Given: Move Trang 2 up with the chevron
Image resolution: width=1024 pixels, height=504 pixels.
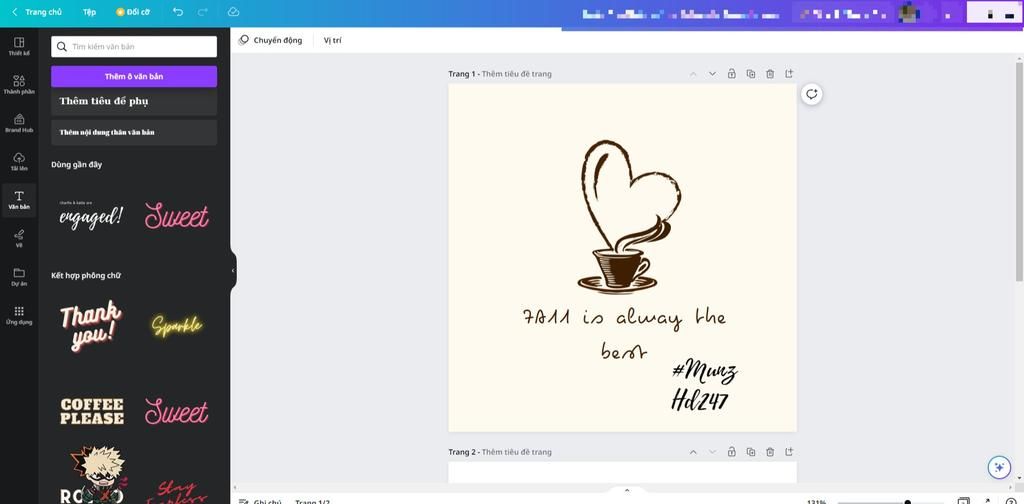Looking at the screenshot, I should 693,452.
